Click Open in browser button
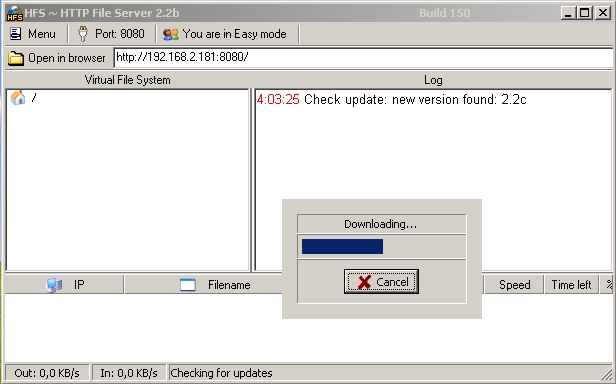This screenshot has width=616, height=384. click(57, 58)
